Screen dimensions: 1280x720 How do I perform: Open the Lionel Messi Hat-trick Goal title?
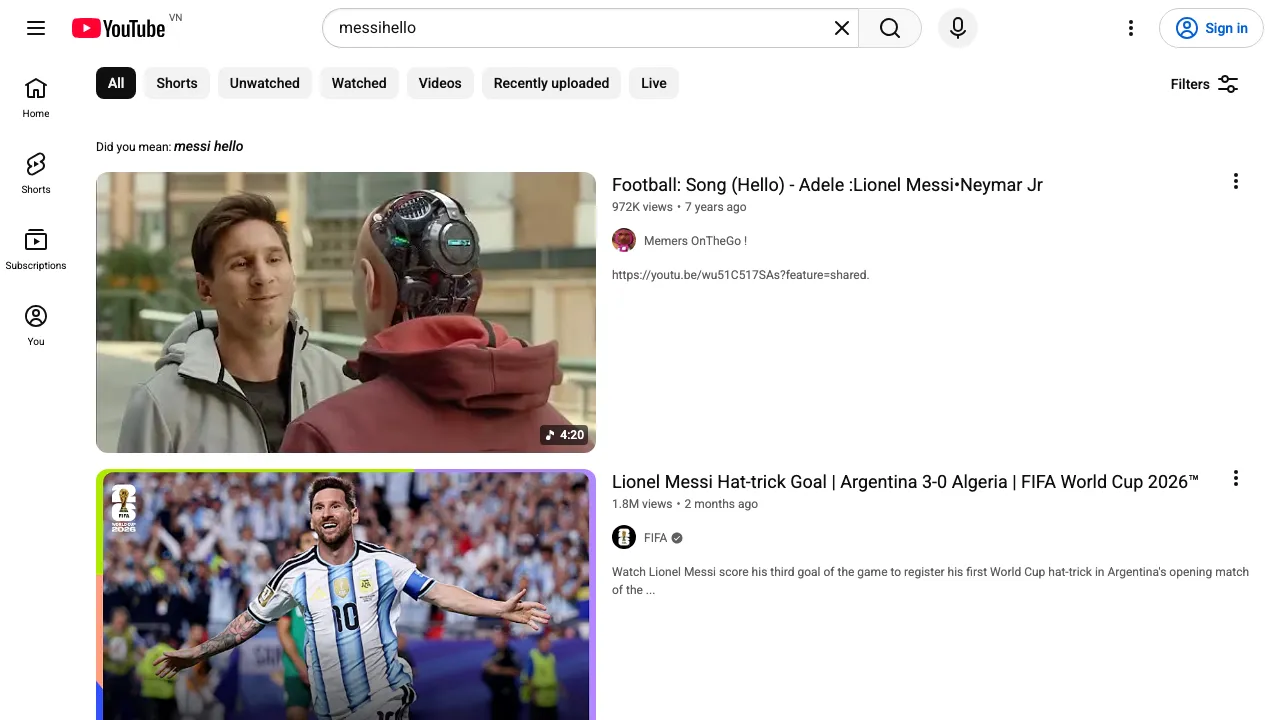click(x=905, y=482)
